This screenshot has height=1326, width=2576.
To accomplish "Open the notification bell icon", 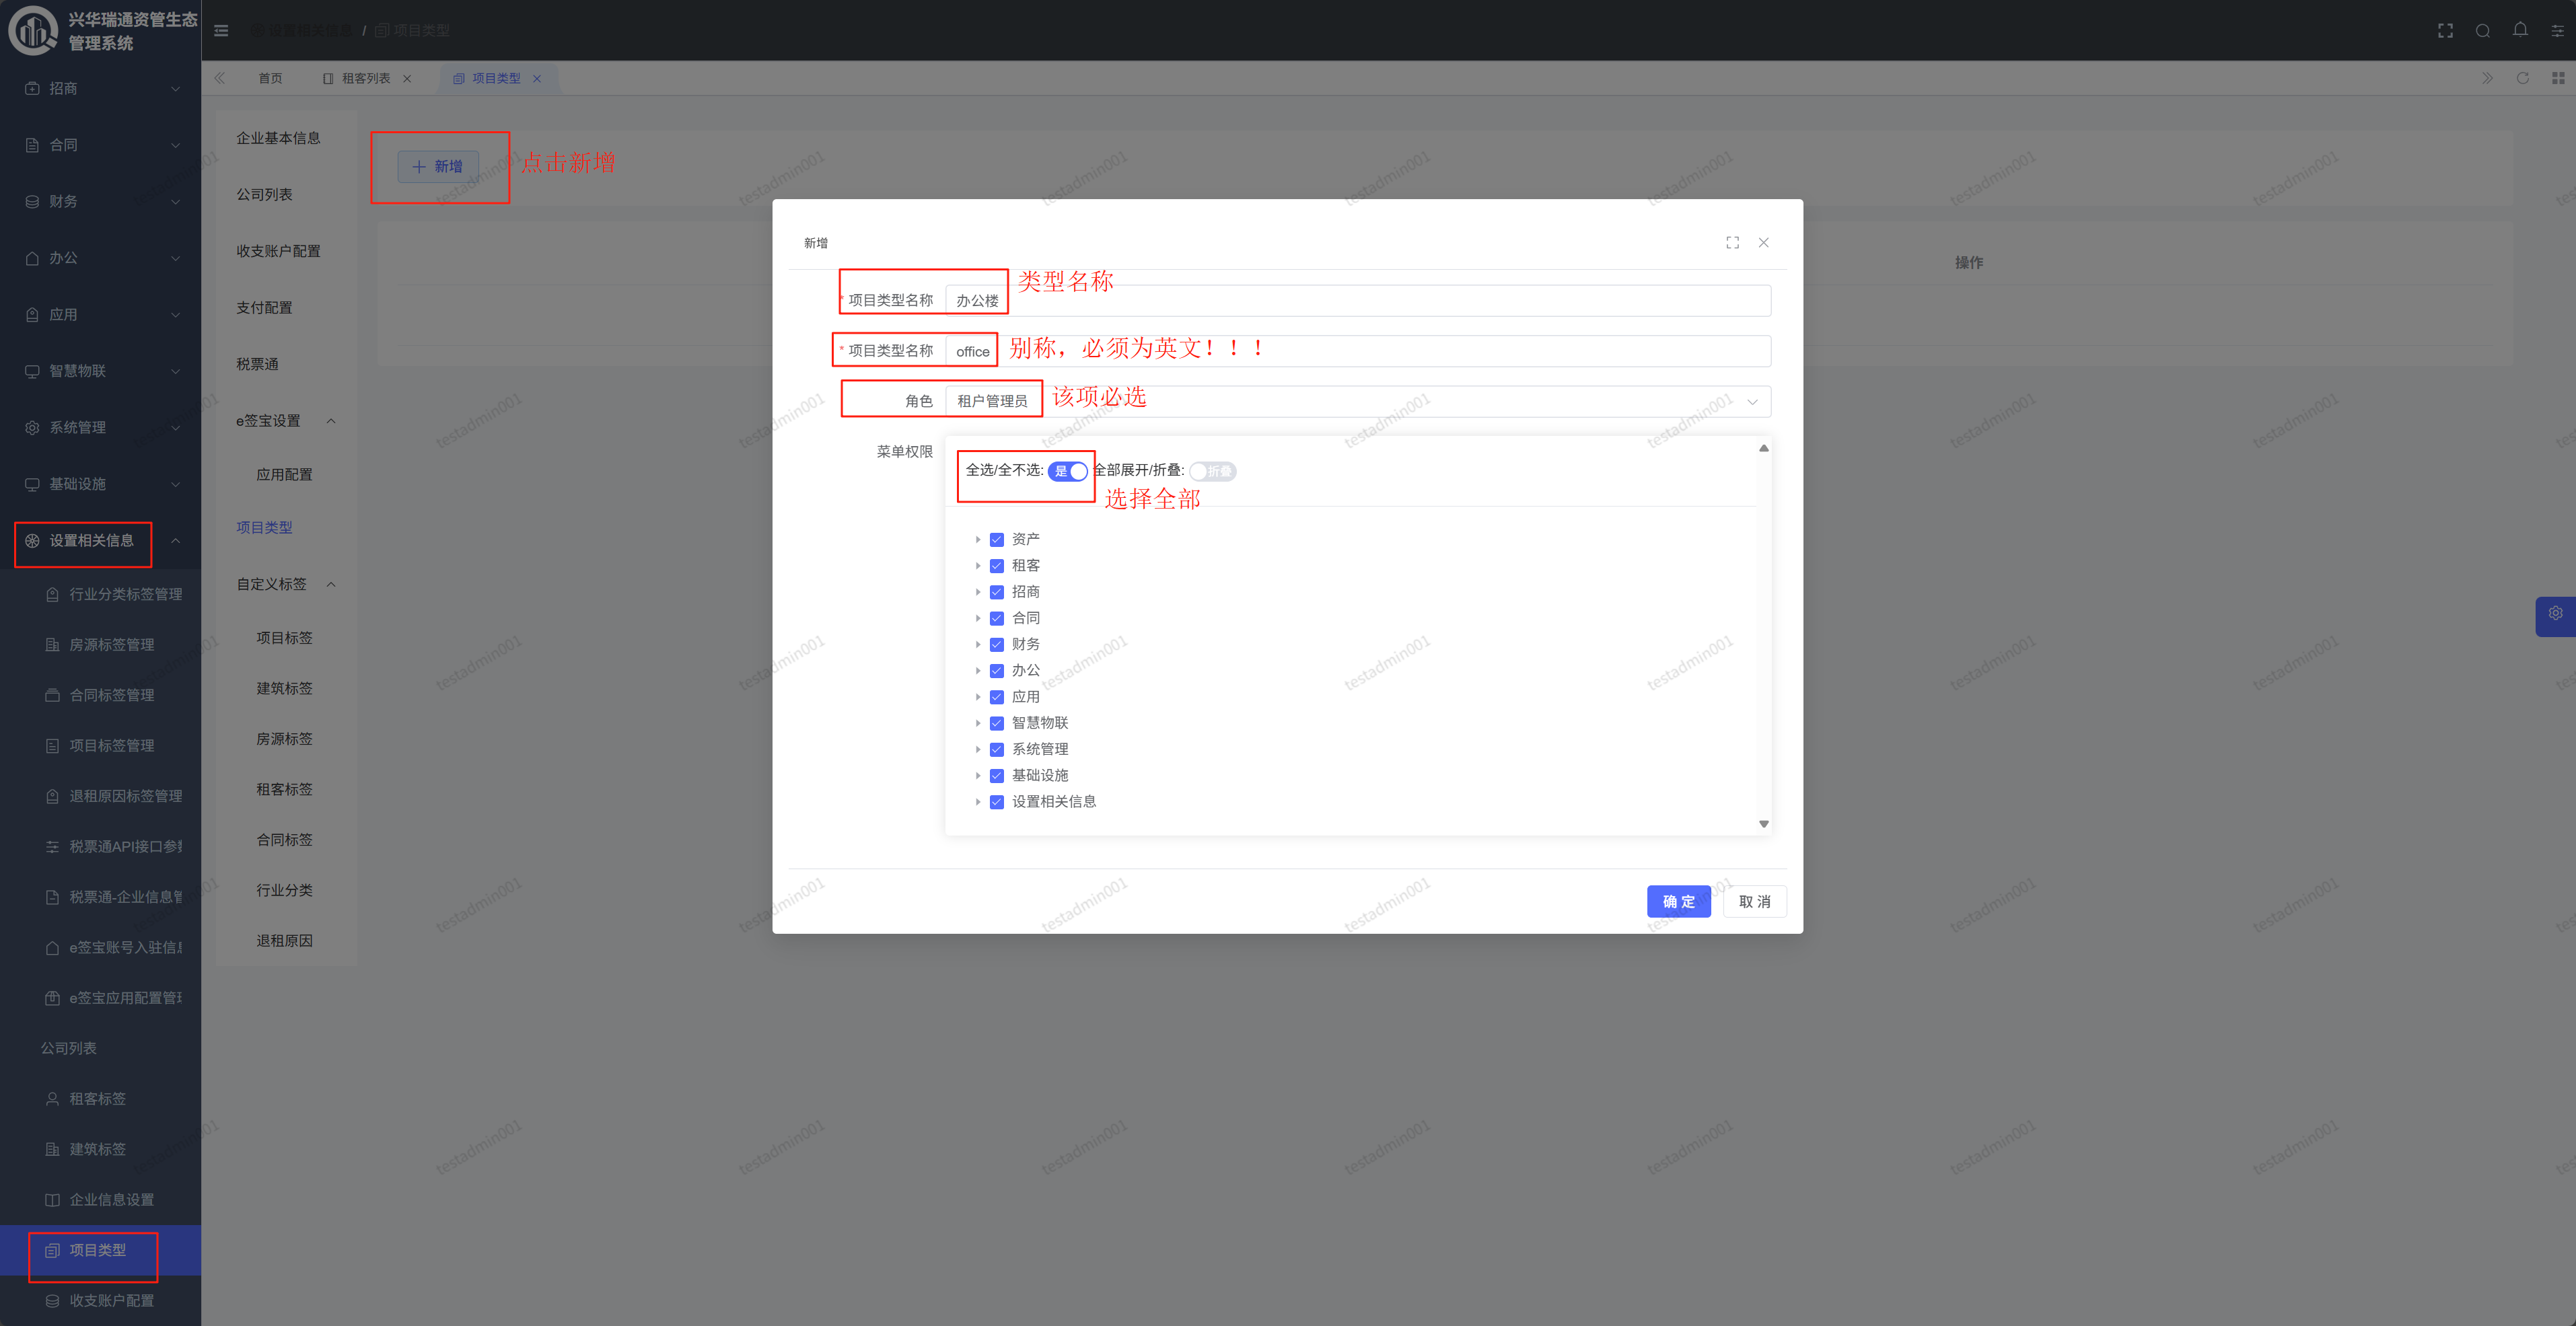I will pyautogui.click(x=2520, y=30).
